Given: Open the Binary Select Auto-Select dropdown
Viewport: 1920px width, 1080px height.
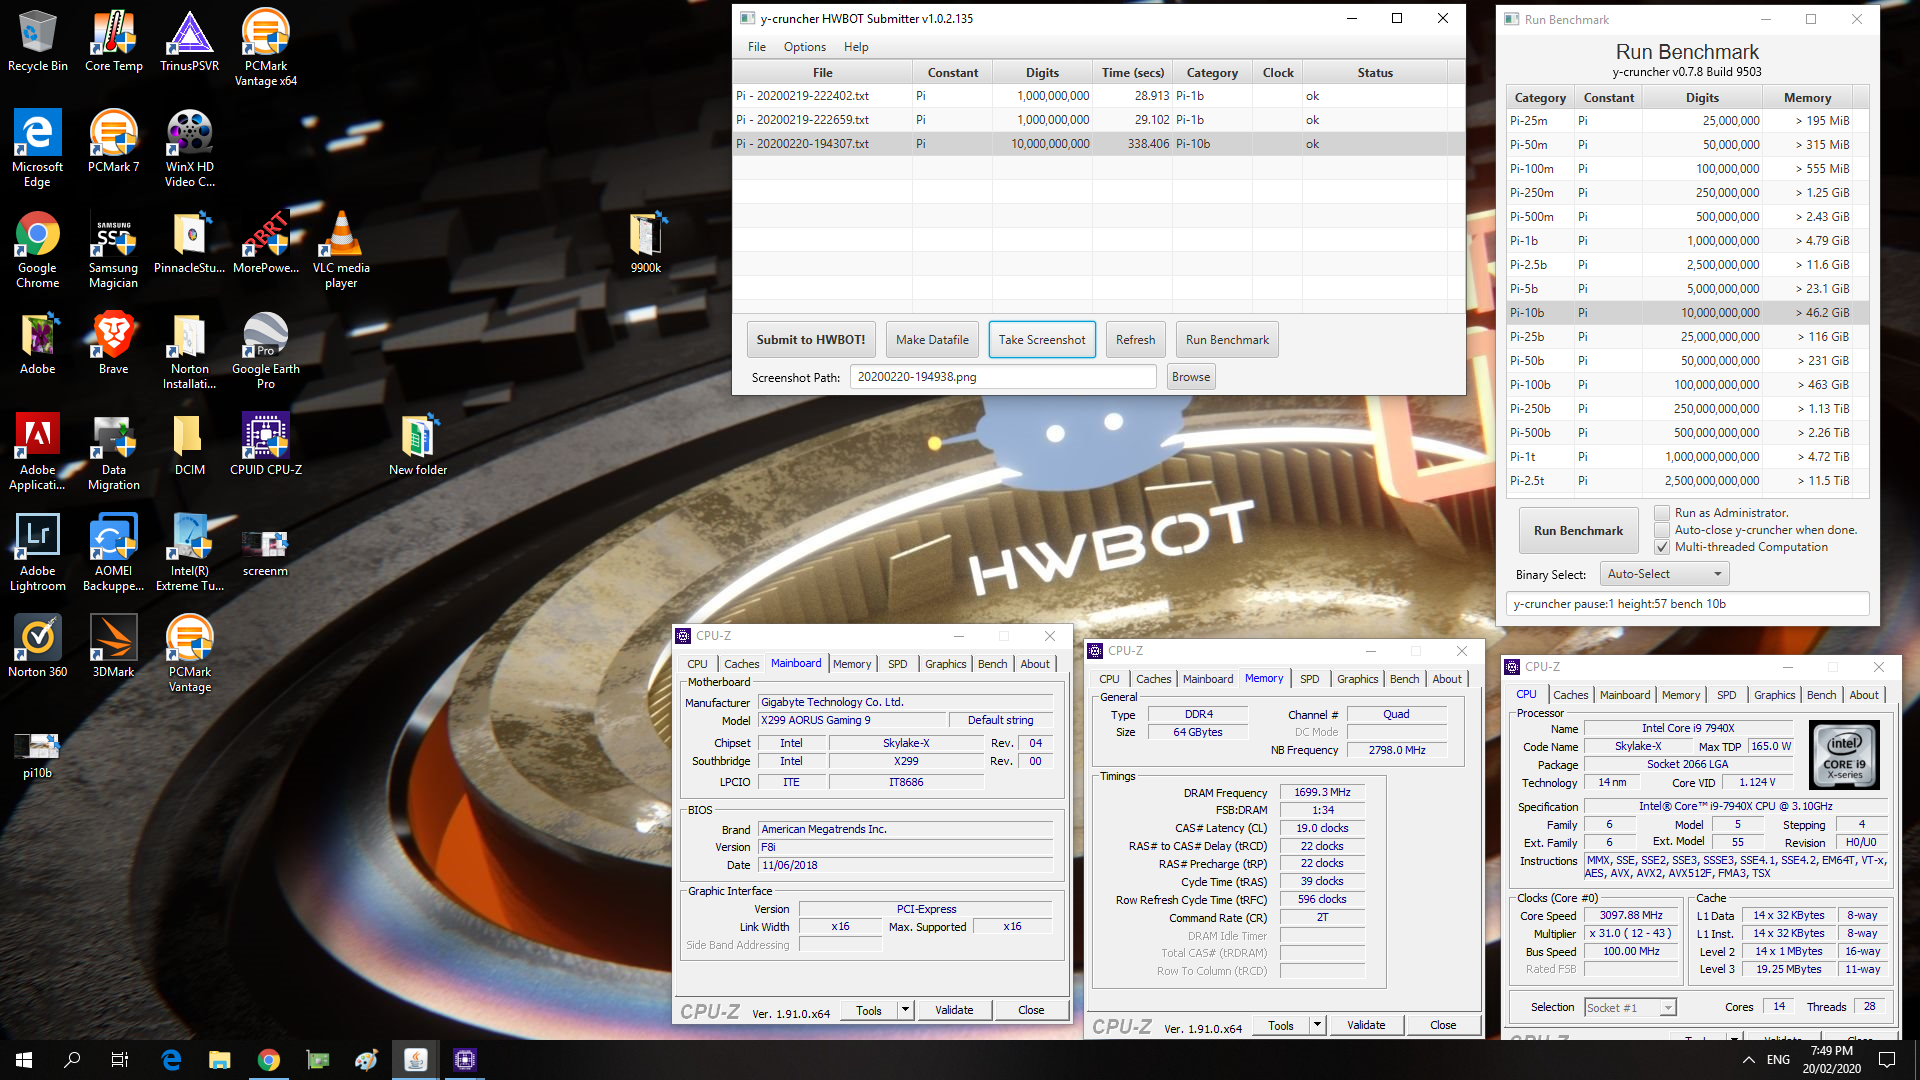Looking at the screenshot, I should [x=1664, y=574].
